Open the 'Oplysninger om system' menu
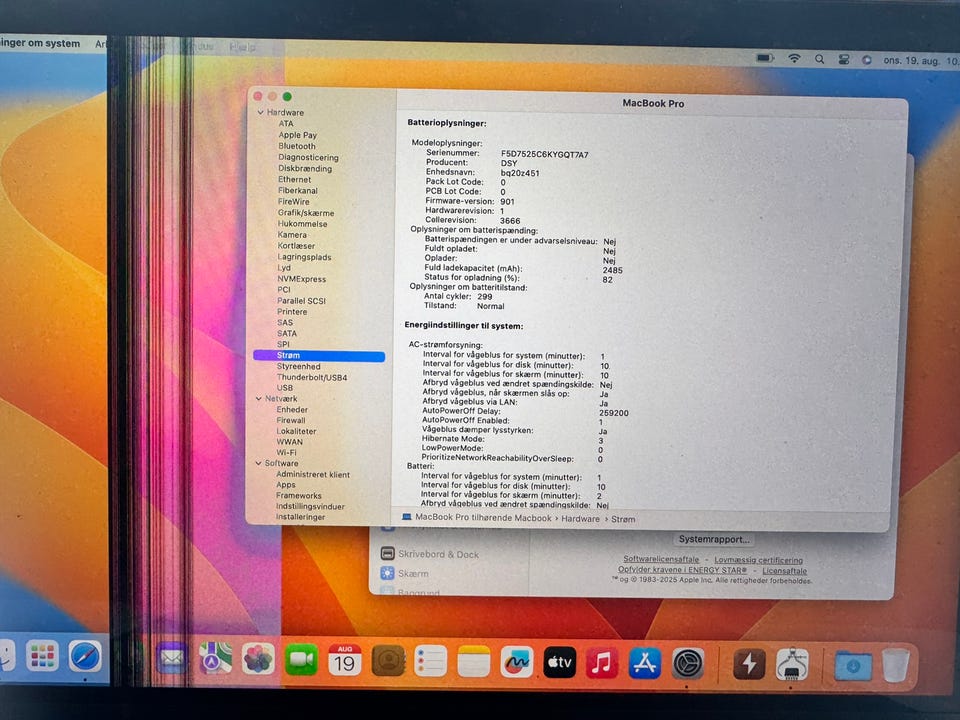This screenshot has width=960, height=720. pyautogui.click(x=40, y=43)
